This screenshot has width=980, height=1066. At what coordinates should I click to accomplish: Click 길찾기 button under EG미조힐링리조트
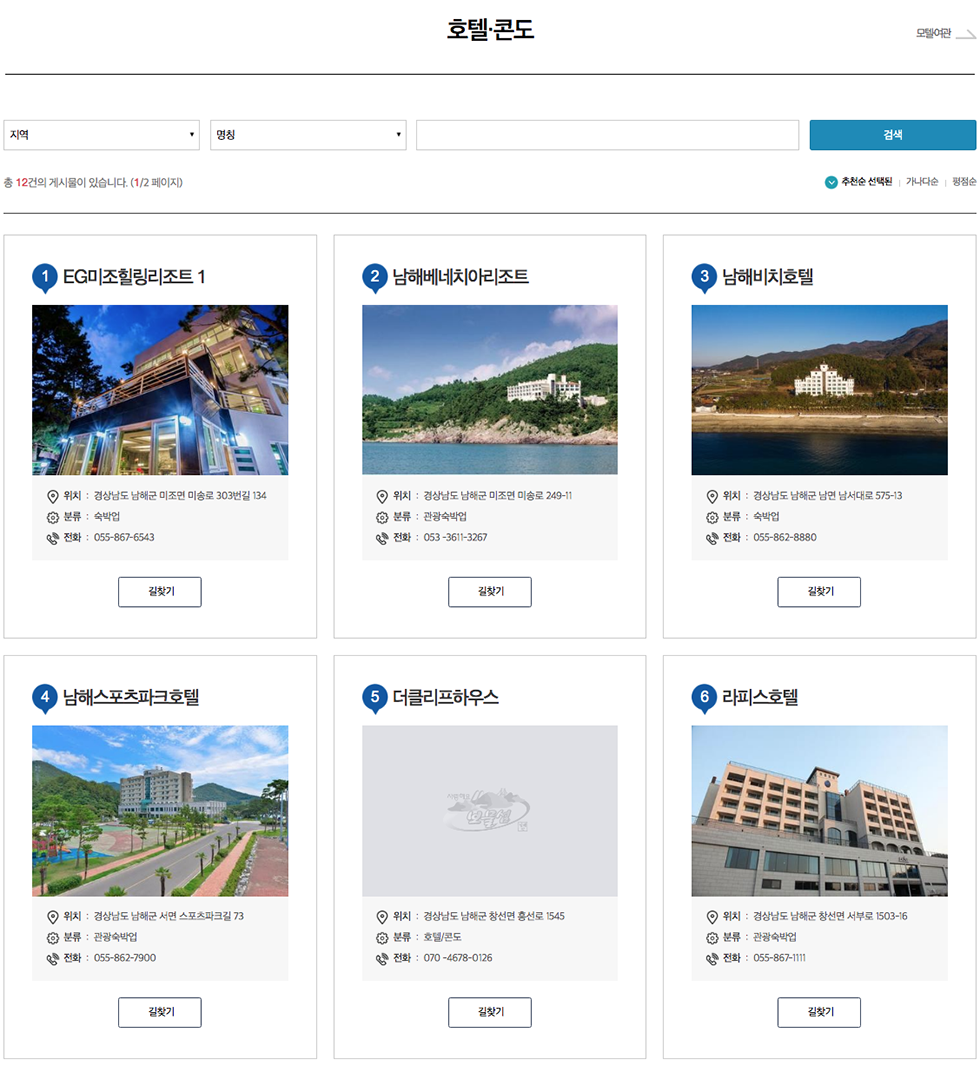(x=160, y=592)
